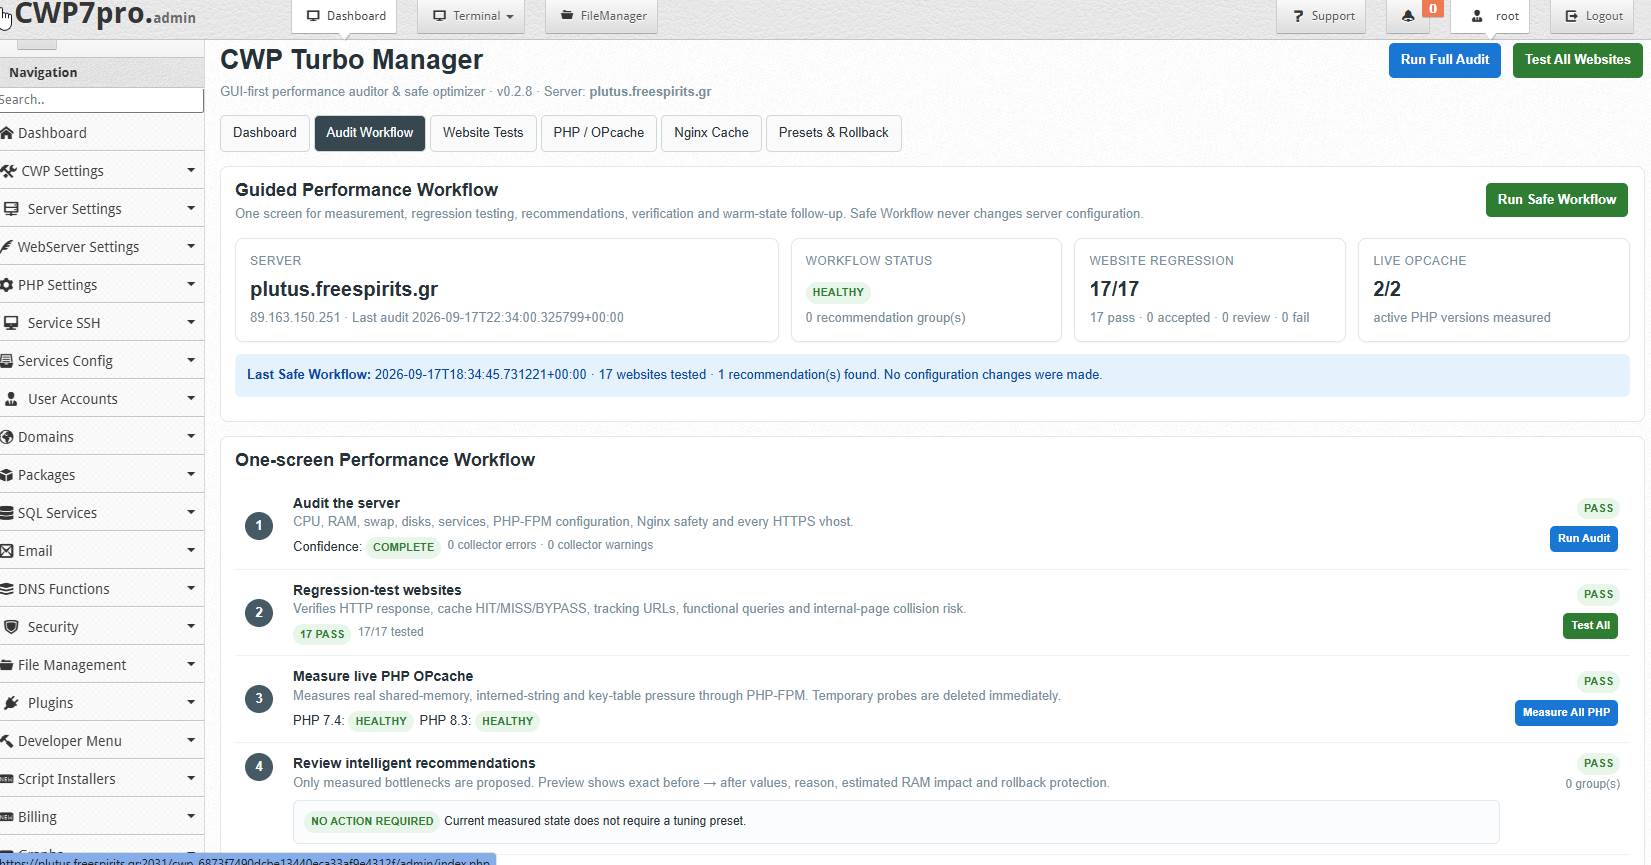Click the server name plutus.freespirits.gr in card
Screen dimensions: 1651x865
pos(344,289)
